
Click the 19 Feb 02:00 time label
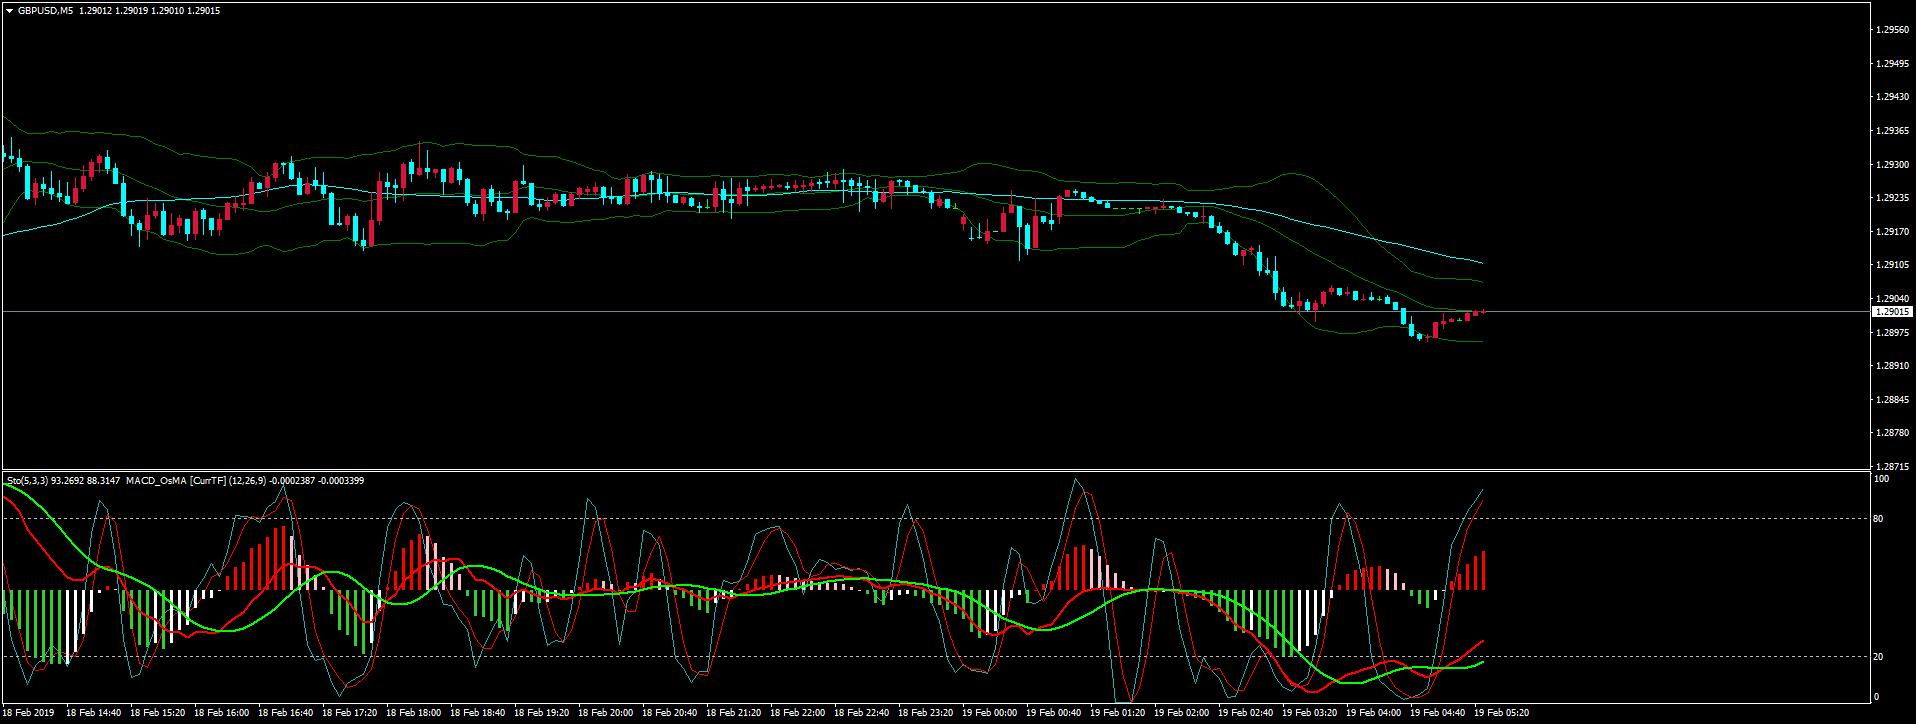tap(1181, 714)
